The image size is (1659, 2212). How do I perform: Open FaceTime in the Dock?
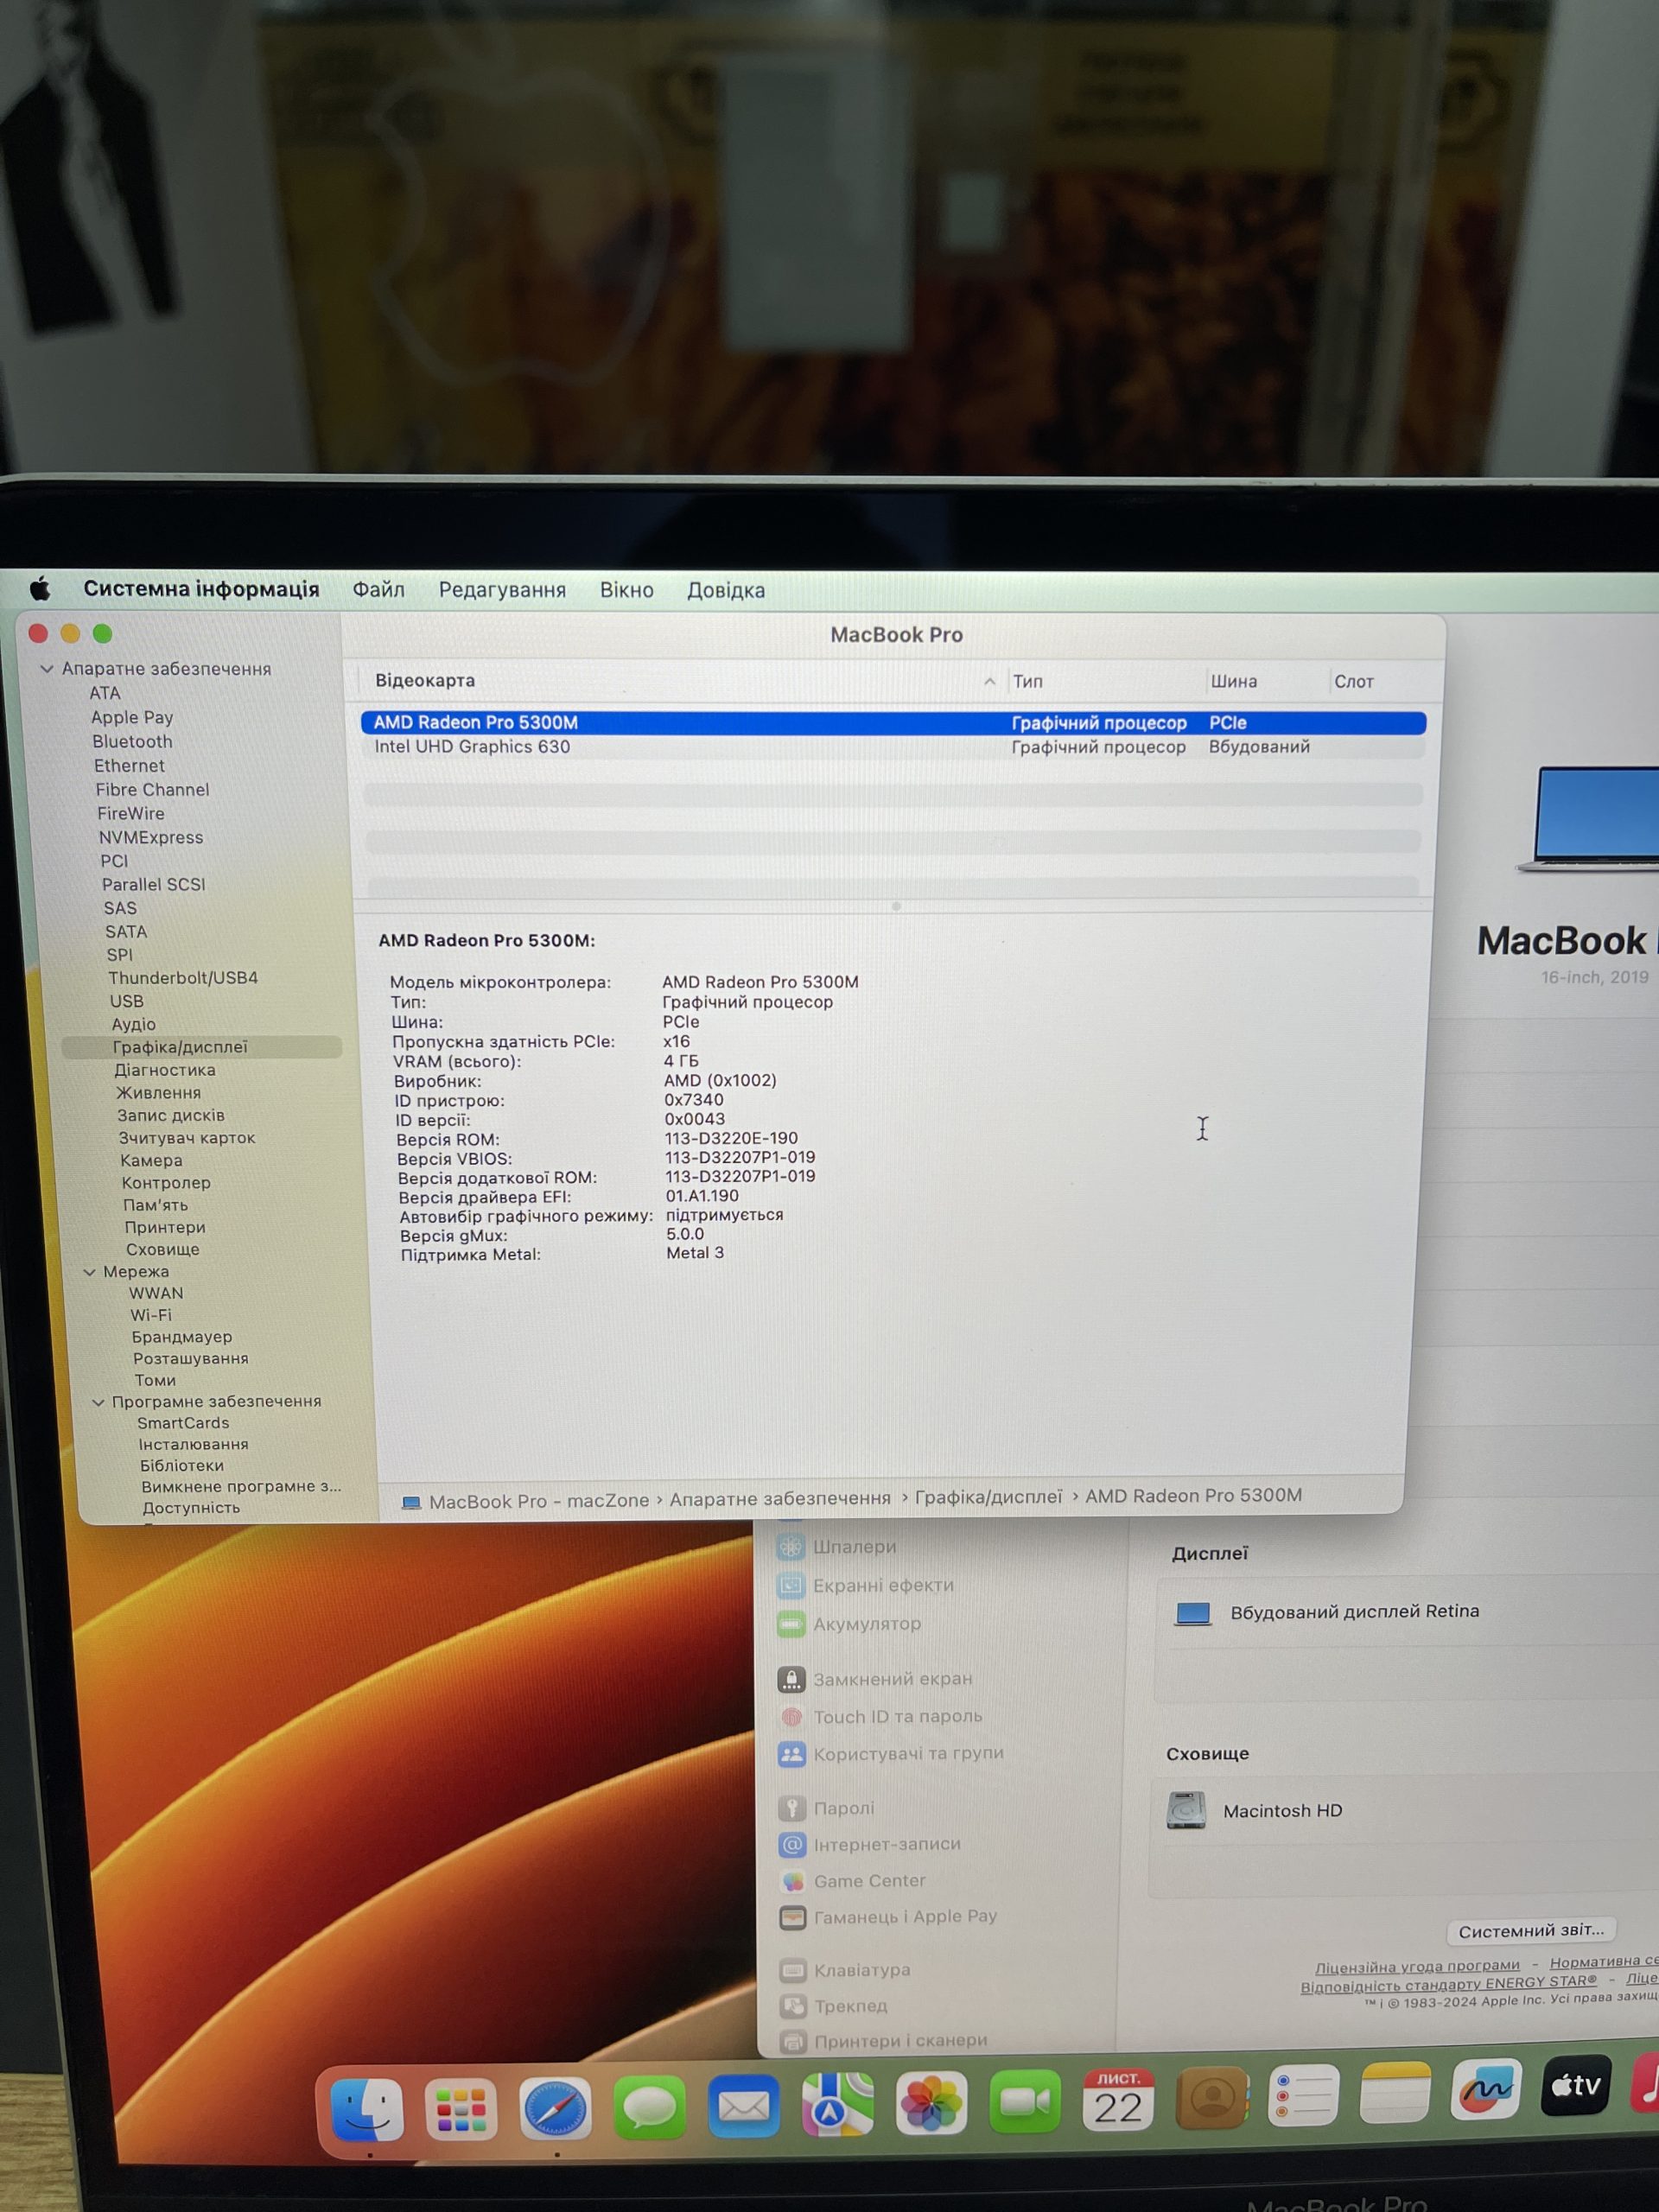[x=1025, y=2102]
